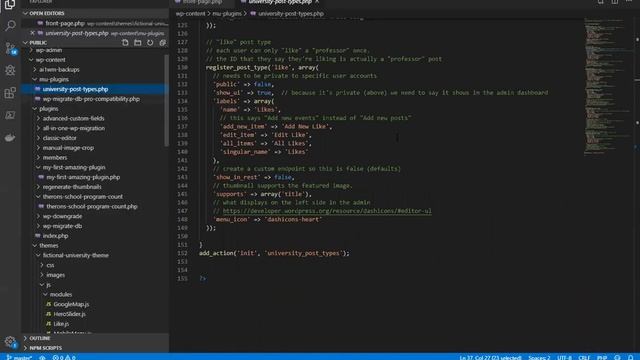Click the PHP language mode indicator
This screenshot has height=360, width=640.
coord(602,357)
